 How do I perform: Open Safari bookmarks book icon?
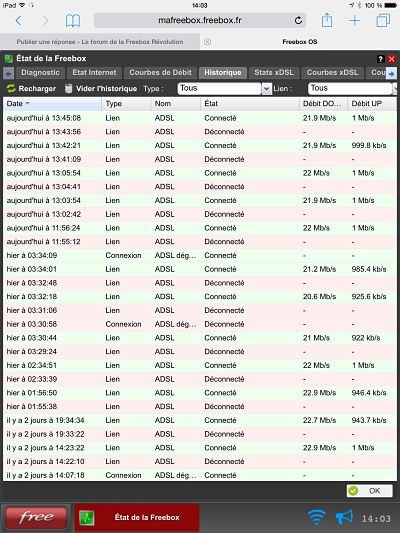coord(73,21)
